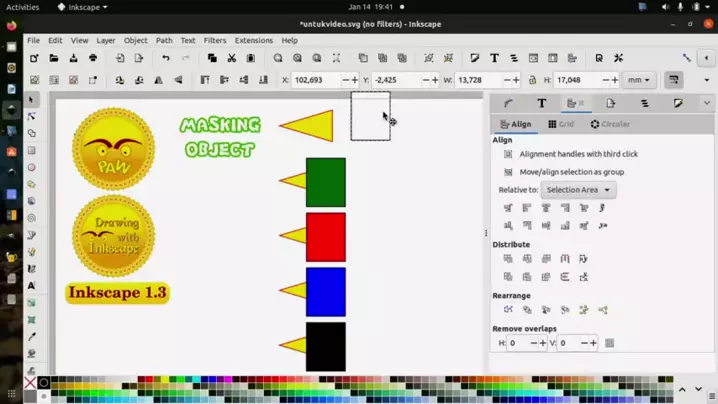Click the Cut scissors icon
This screenshot has height=404, width=718.
coord(231,59)
